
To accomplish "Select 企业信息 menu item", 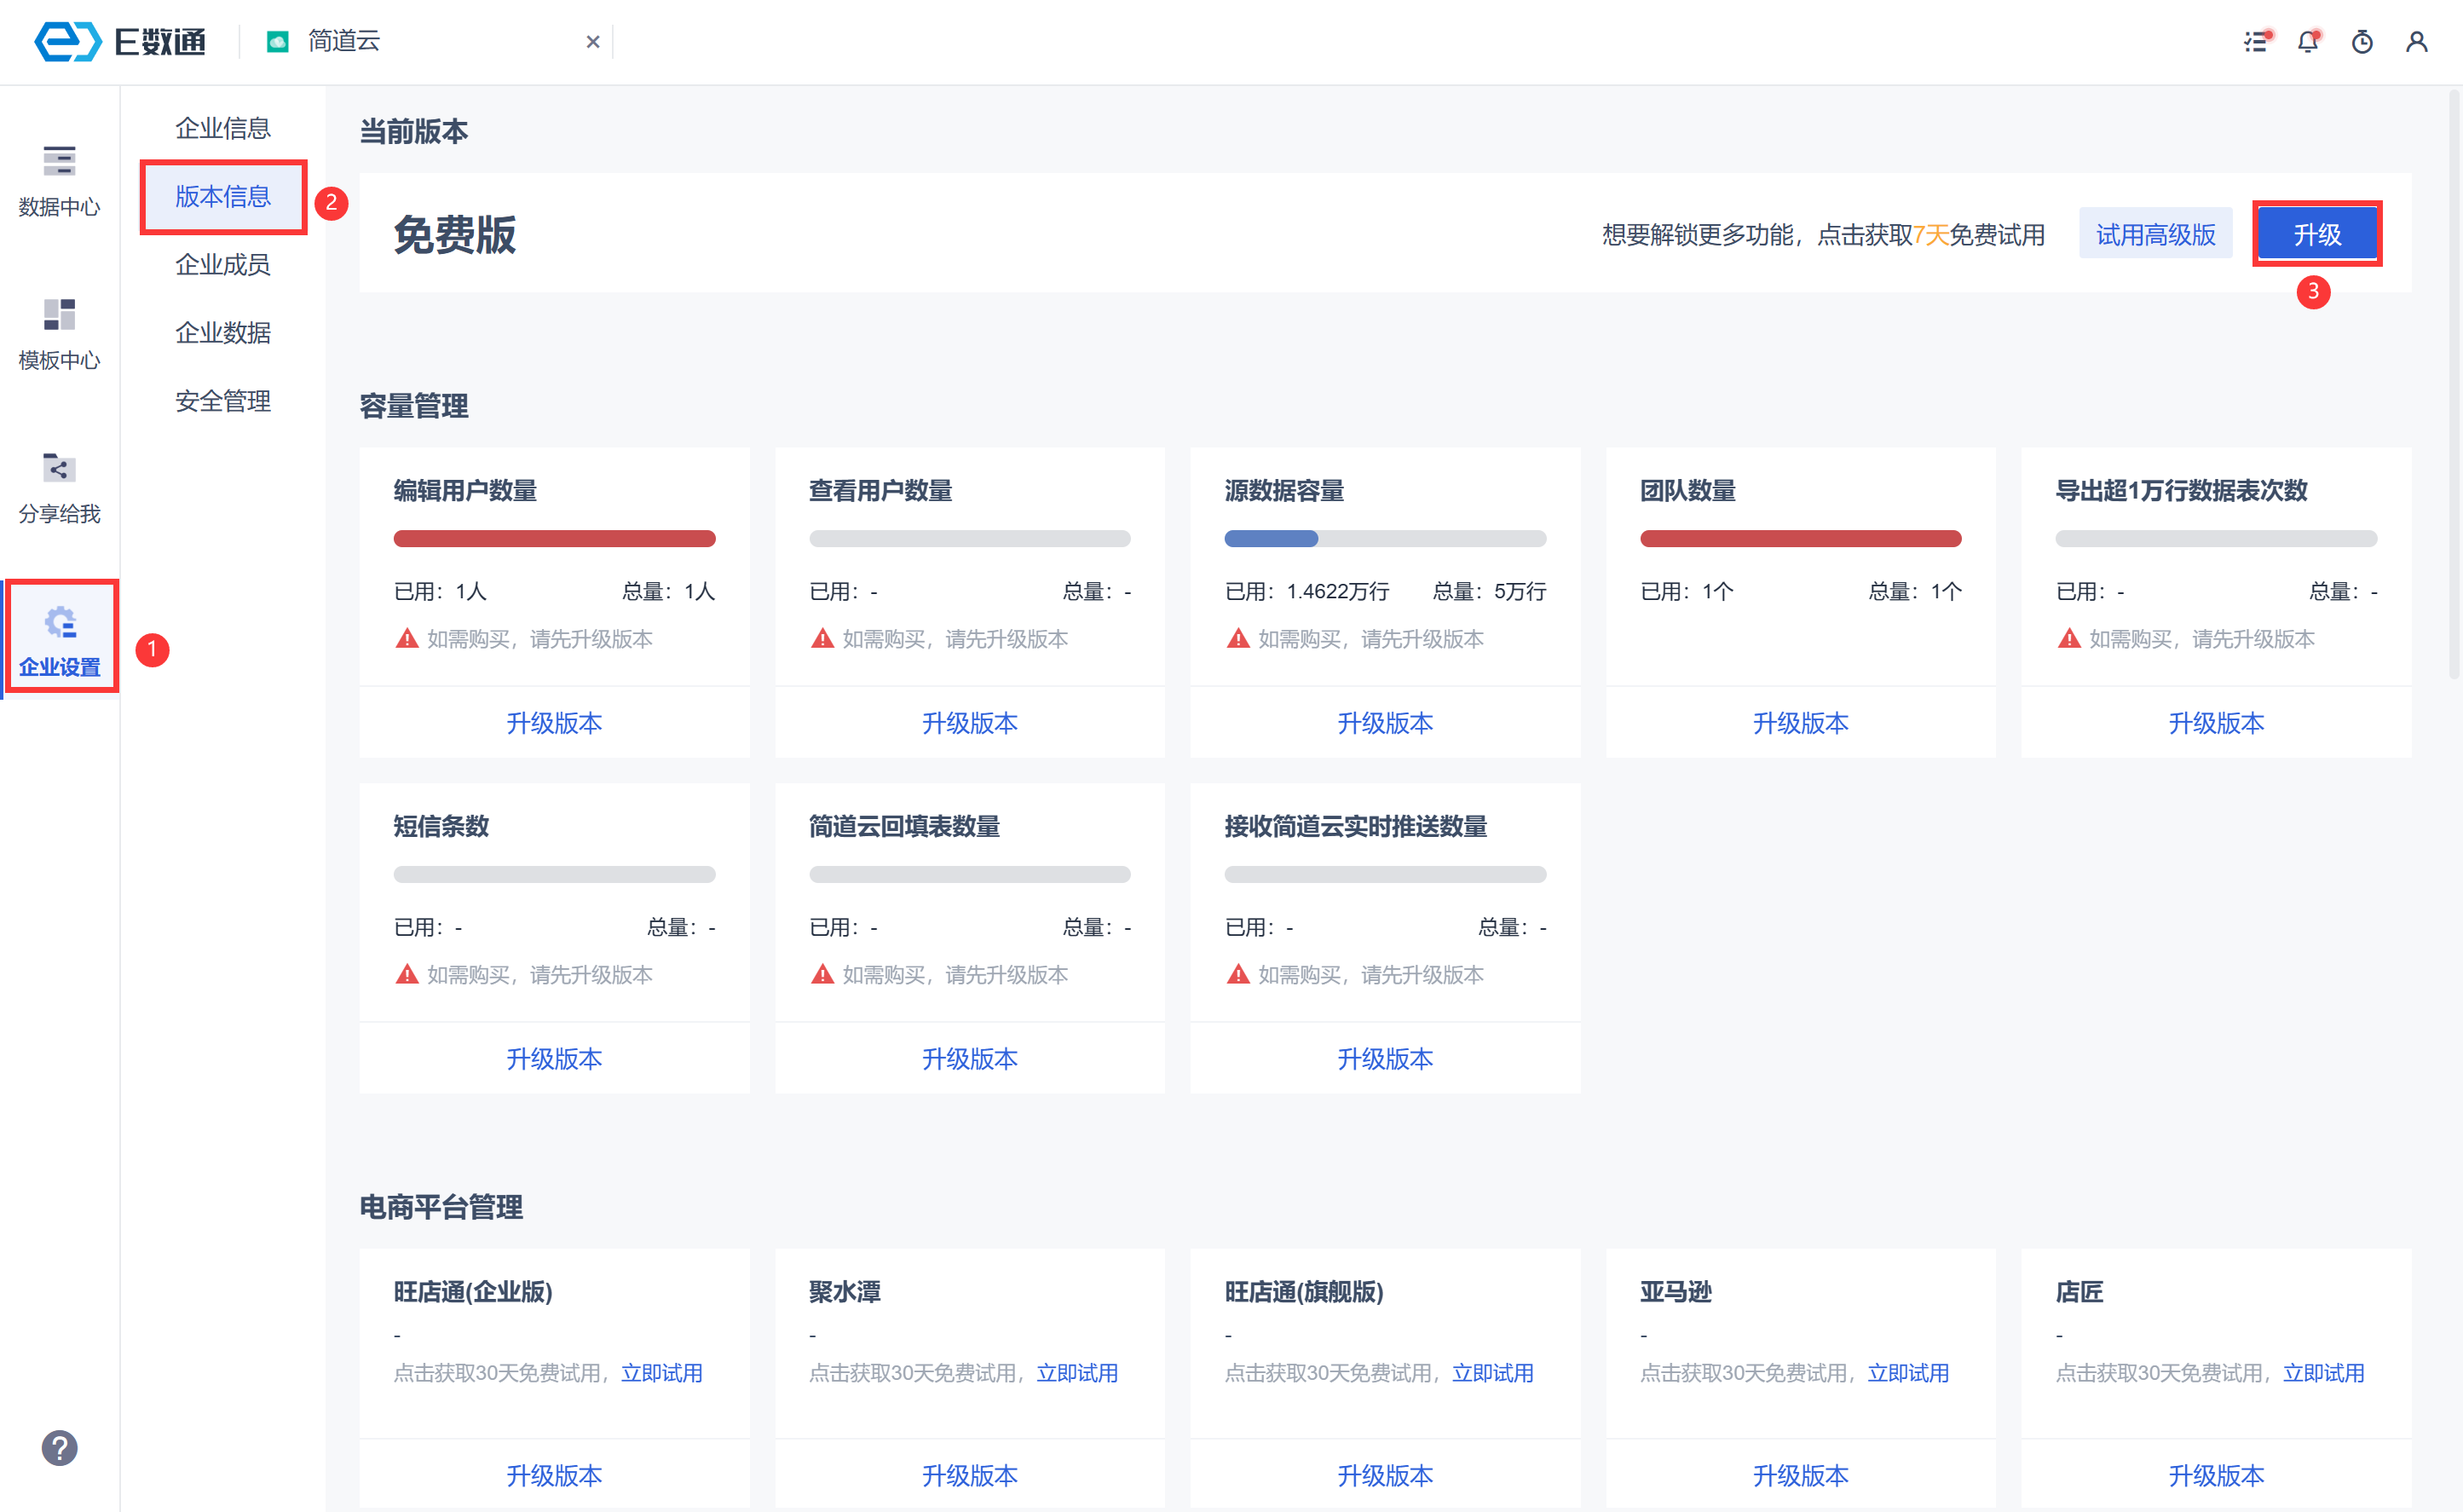I will [x=222, y=128].
